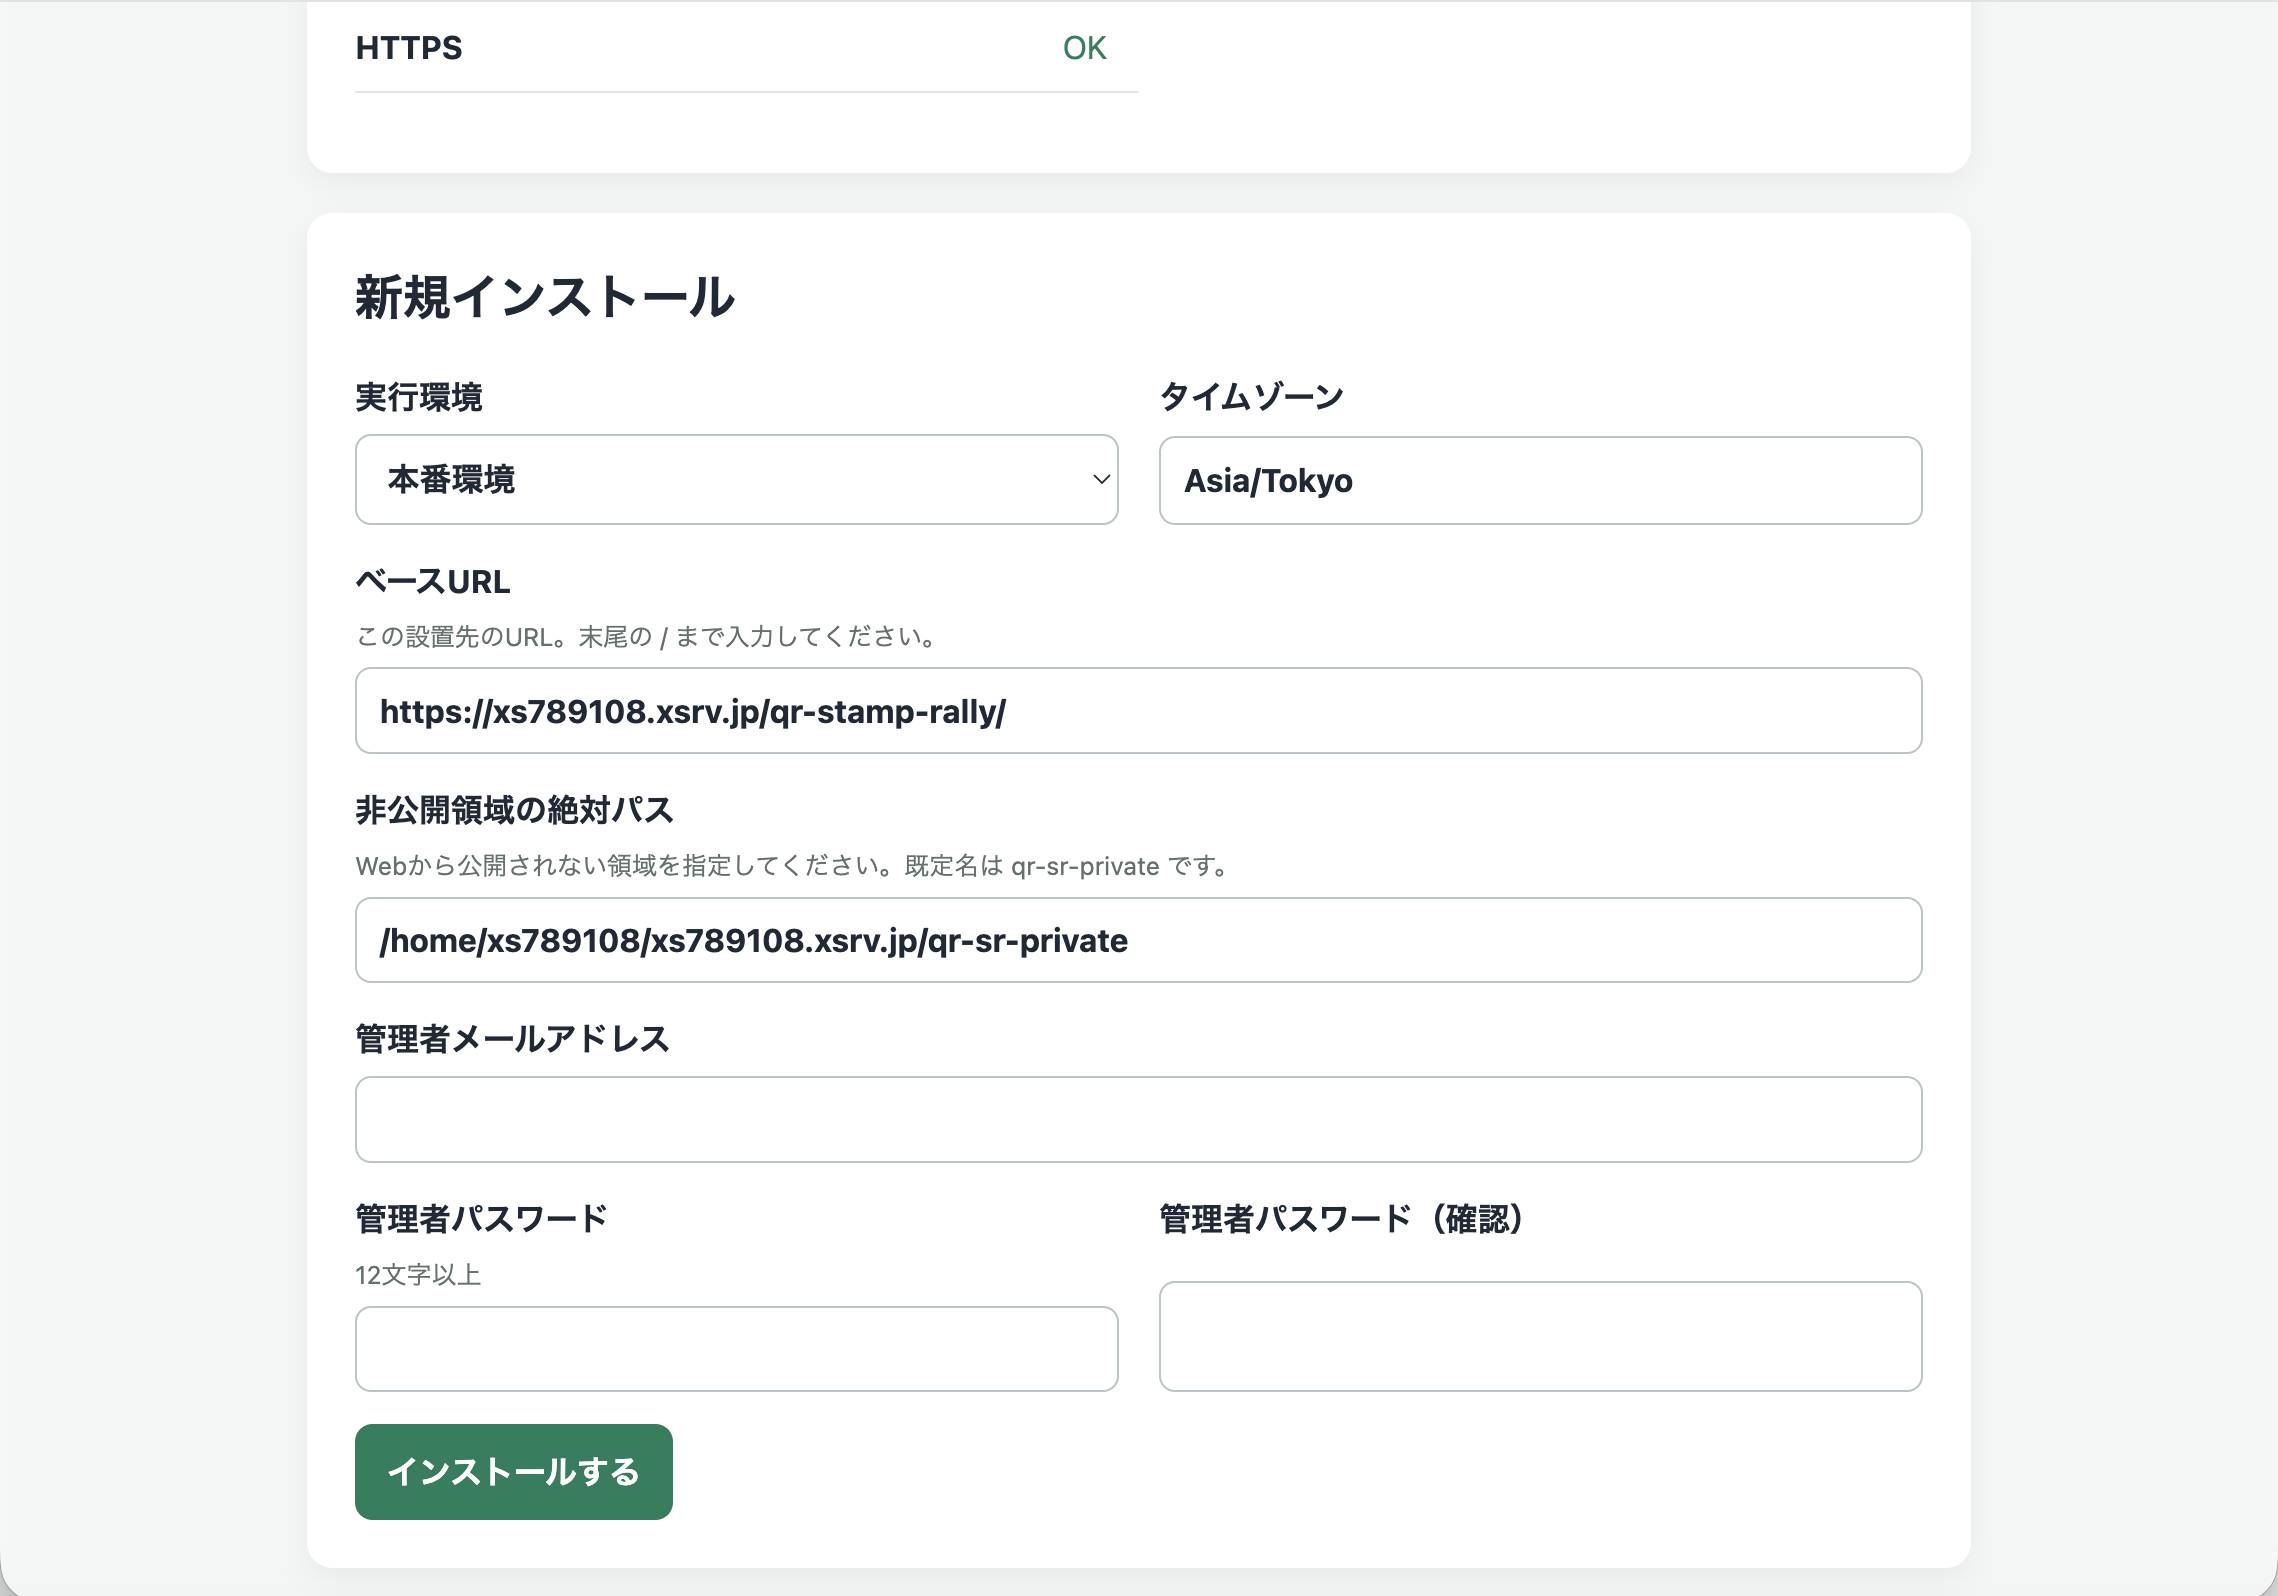Click the hint この設置先のURL。末尾の / まで入力してください。
Screen dimensions: 2278x1596
pos(647,637)
